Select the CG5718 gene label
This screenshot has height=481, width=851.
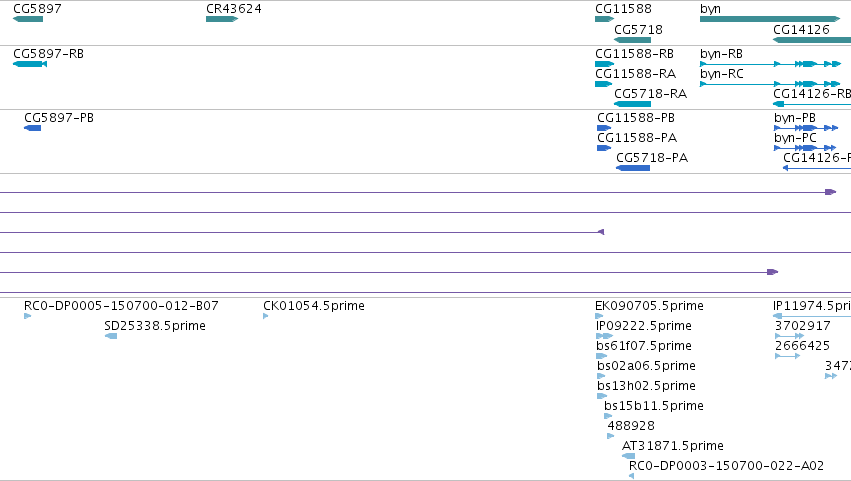[x=638, y=29]
